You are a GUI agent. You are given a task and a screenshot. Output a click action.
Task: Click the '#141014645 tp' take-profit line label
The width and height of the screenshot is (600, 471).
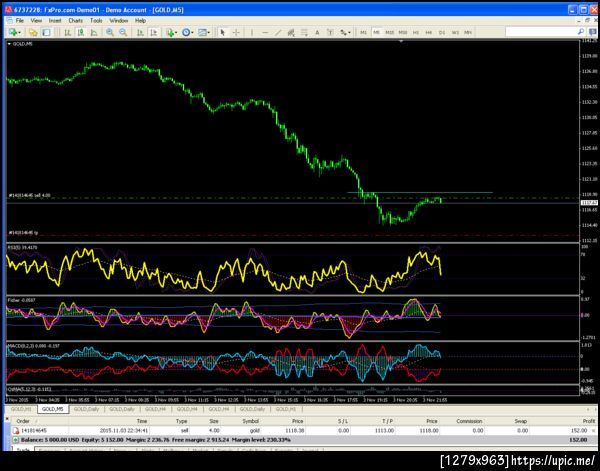click(23, 233)
